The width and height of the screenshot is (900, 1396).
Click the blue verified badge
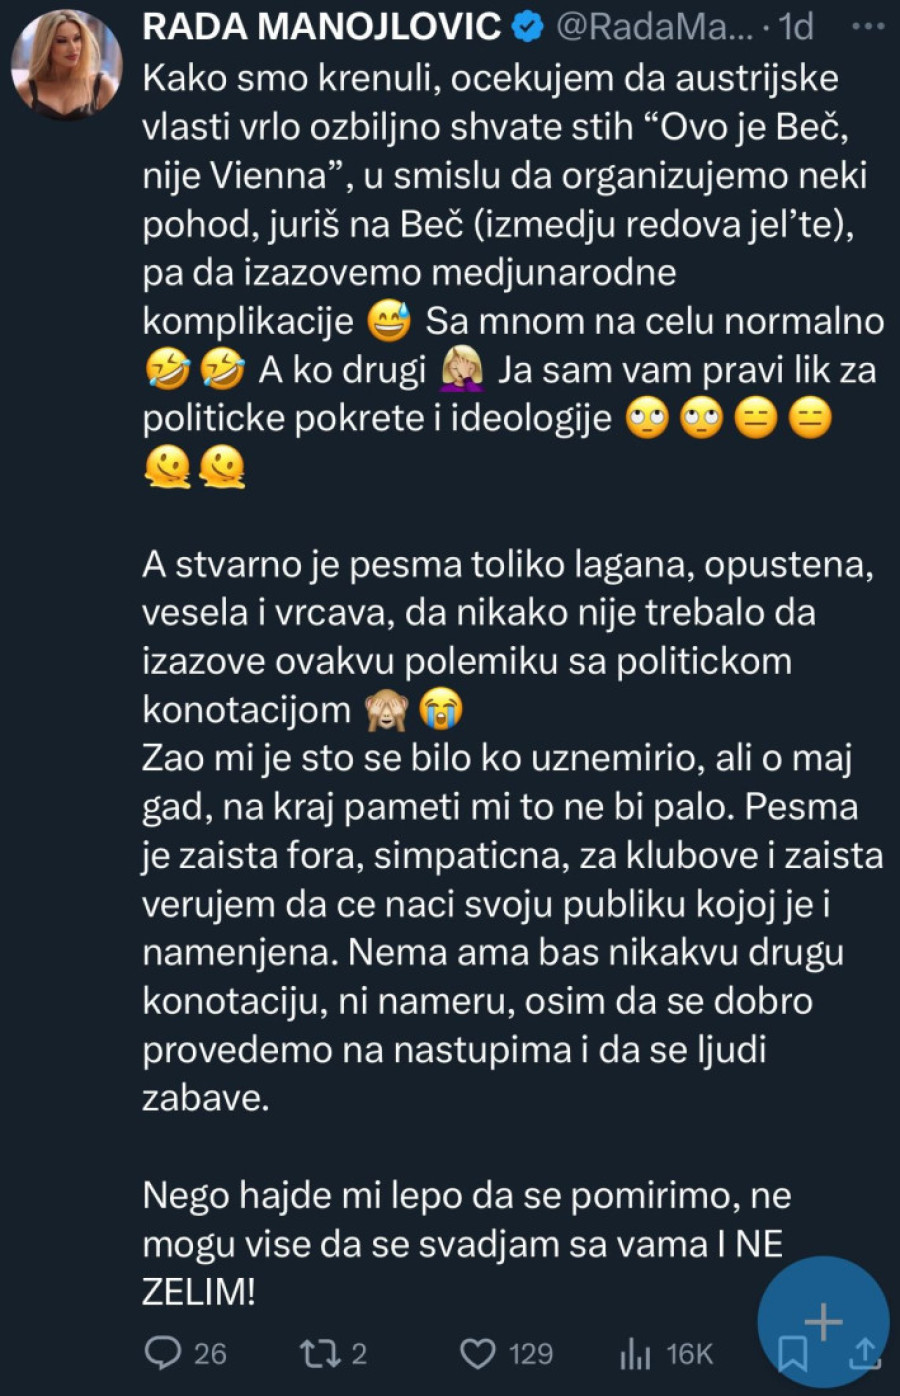pyautogui.click(x=527, y=27)
